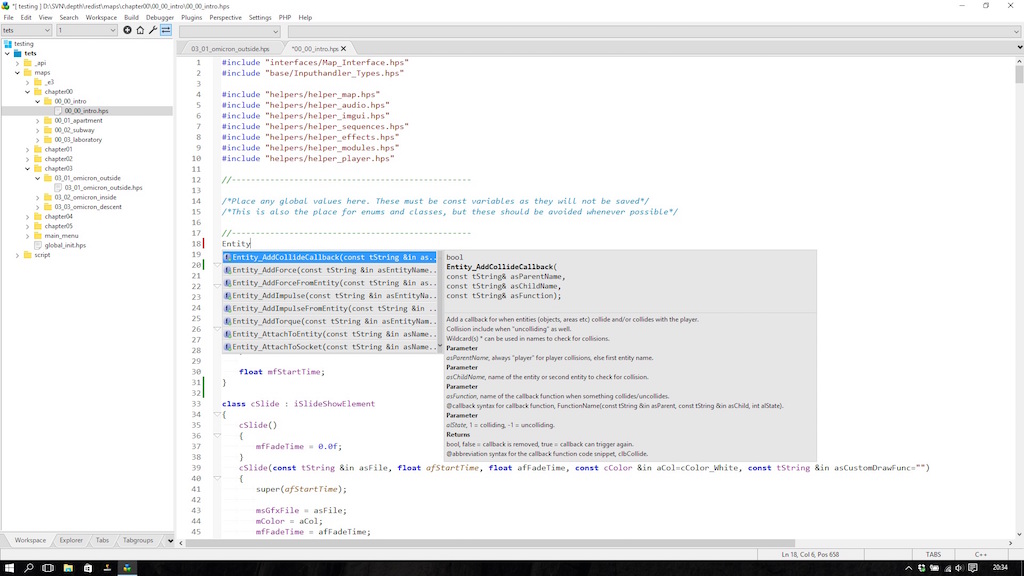
Task: Open the Debugger menu
Action: pyautogui.click(x=159, y=17)
